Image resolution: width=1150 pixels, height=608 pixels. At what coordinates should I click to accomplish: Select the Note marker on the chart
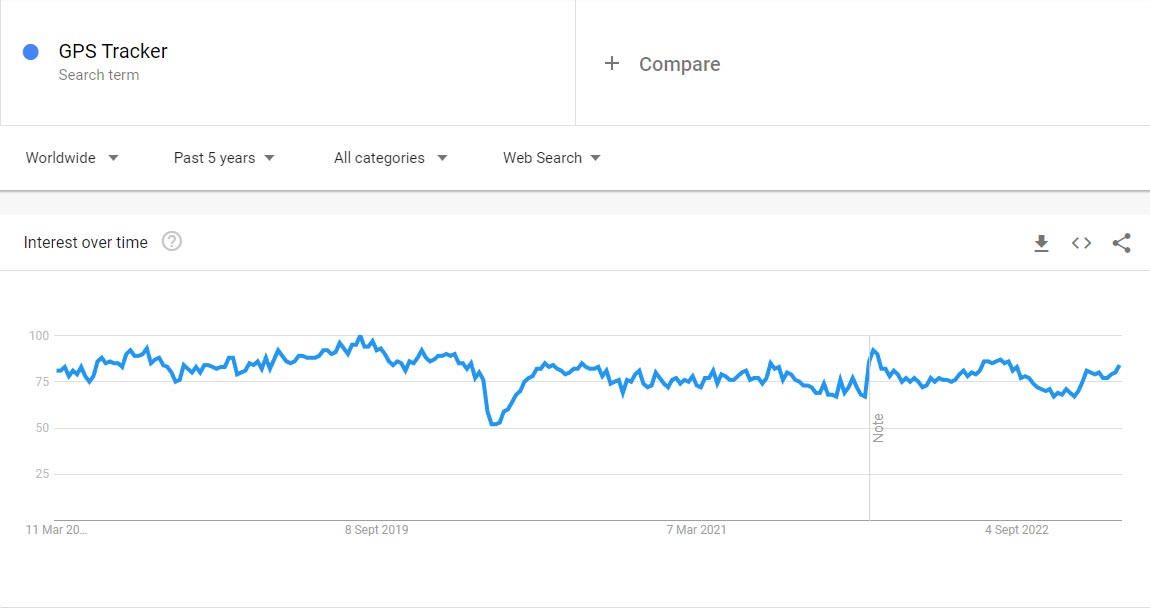pos(878,427)
